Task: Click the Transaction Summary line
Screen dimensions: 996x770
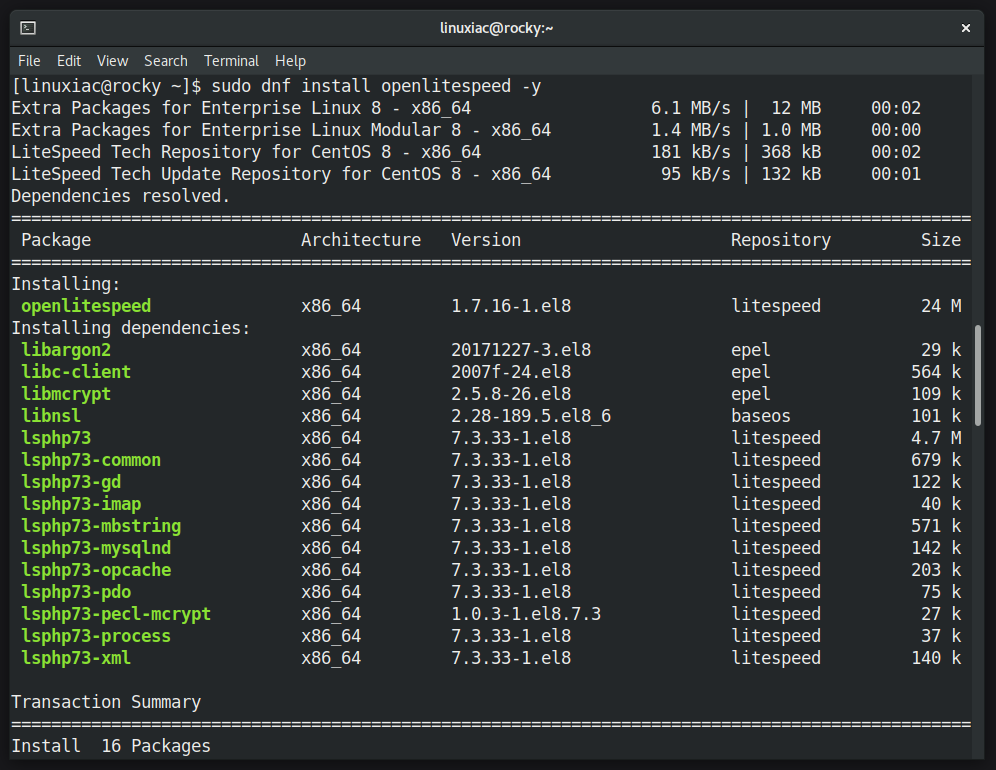Action: [x=106, y=702]
